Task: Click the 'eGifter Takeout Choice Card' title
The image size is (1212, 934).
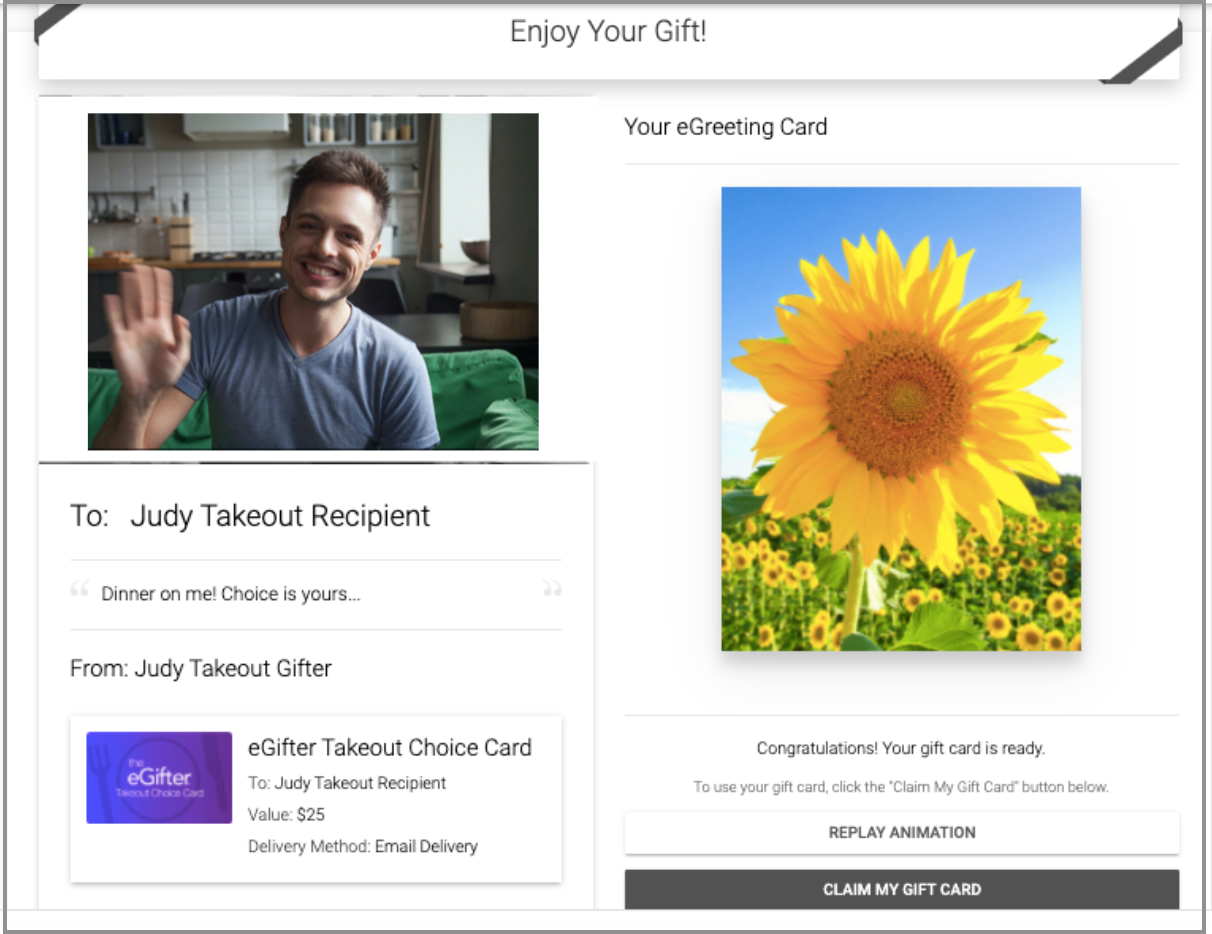Action: (x=390, y=747)
